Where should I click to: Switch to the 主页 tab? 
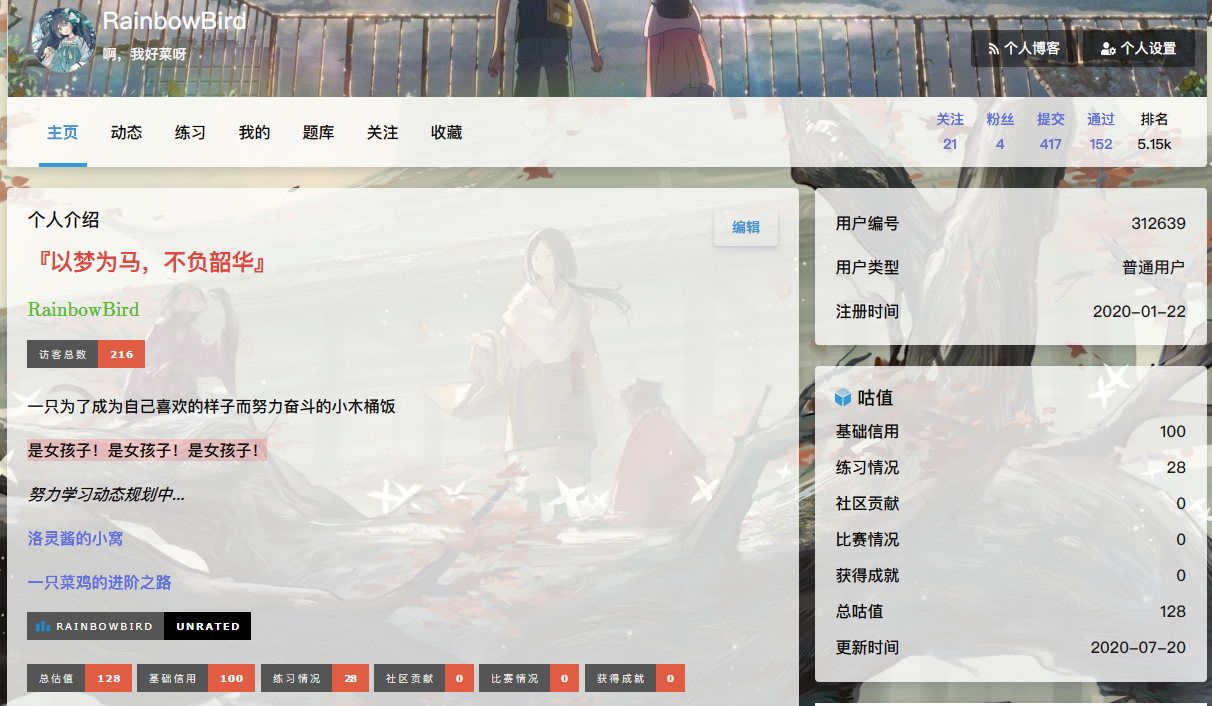(63, 132)
